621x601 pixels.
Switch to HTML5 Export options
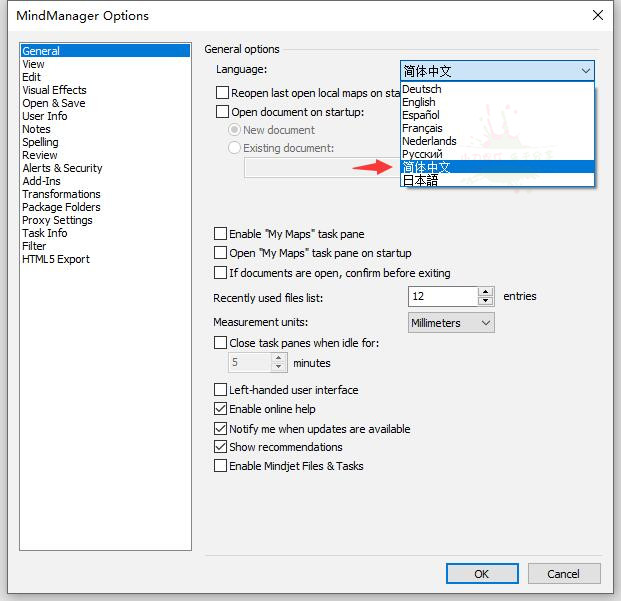click(56, 259)
